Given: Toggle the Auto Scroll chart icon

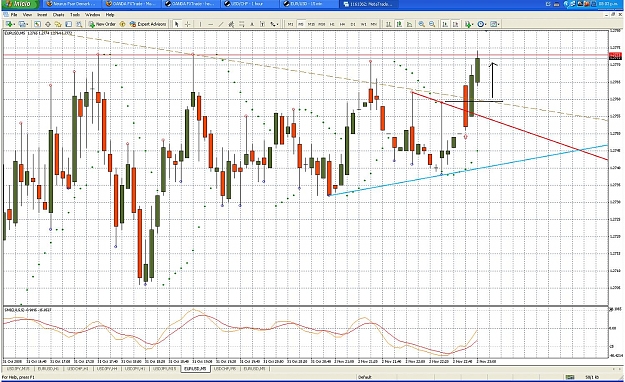Looking at the screenshot, I should [445, 24].
